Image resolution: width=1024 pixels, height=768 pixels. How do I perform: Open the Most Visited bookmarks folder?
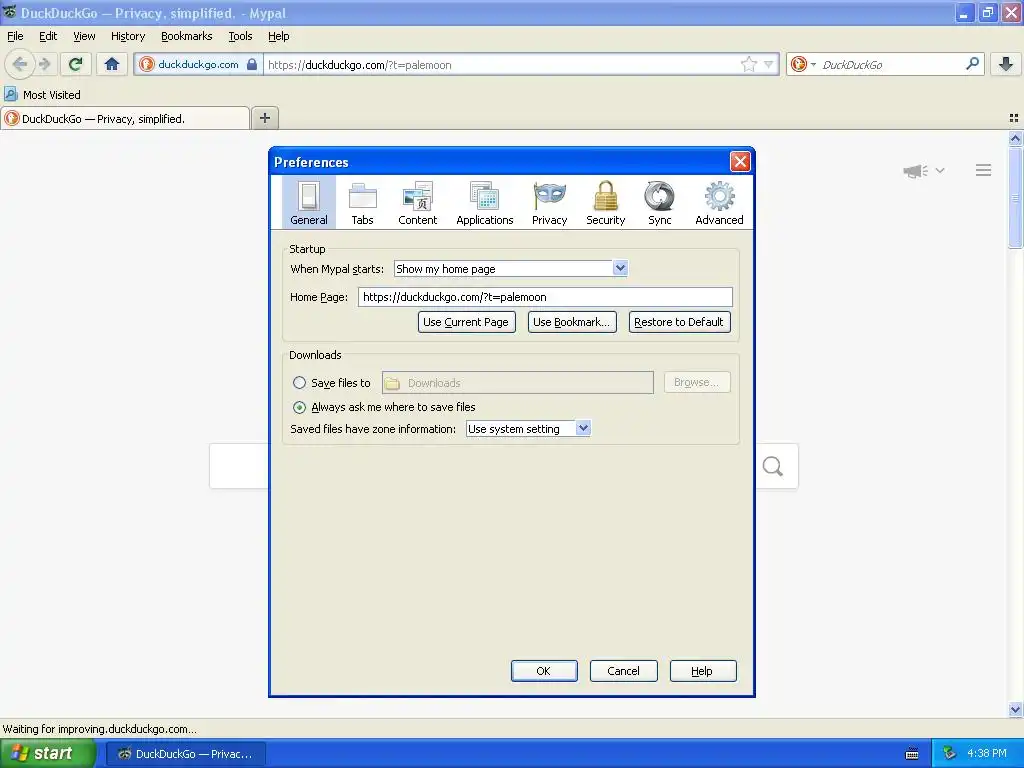(x=43, y=95)
